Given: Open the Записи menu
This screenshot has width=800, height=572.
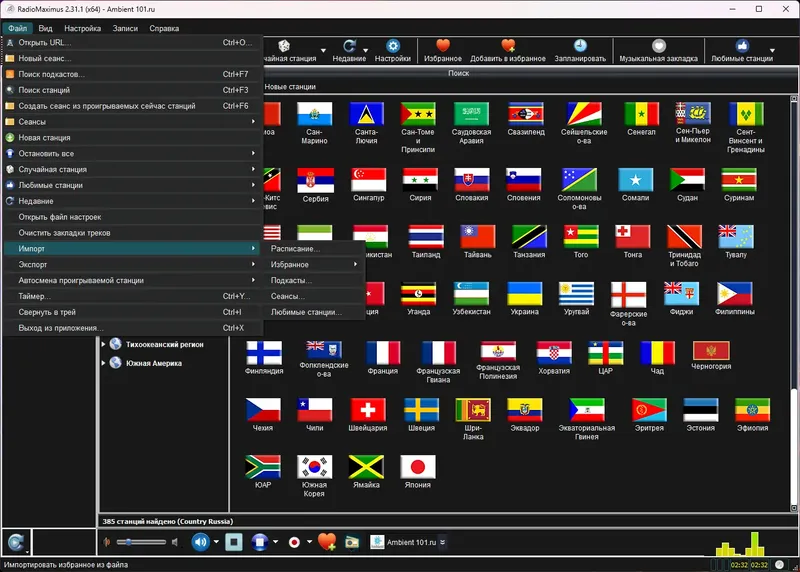Looking at the screenshot, I should pos(125,28).
